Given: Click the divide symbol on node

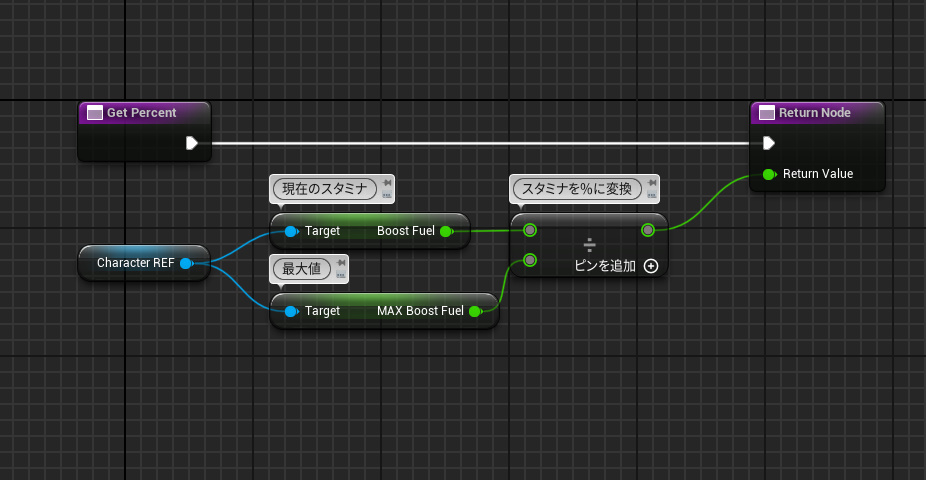Looking at the screenshot, I should [589, 244].
